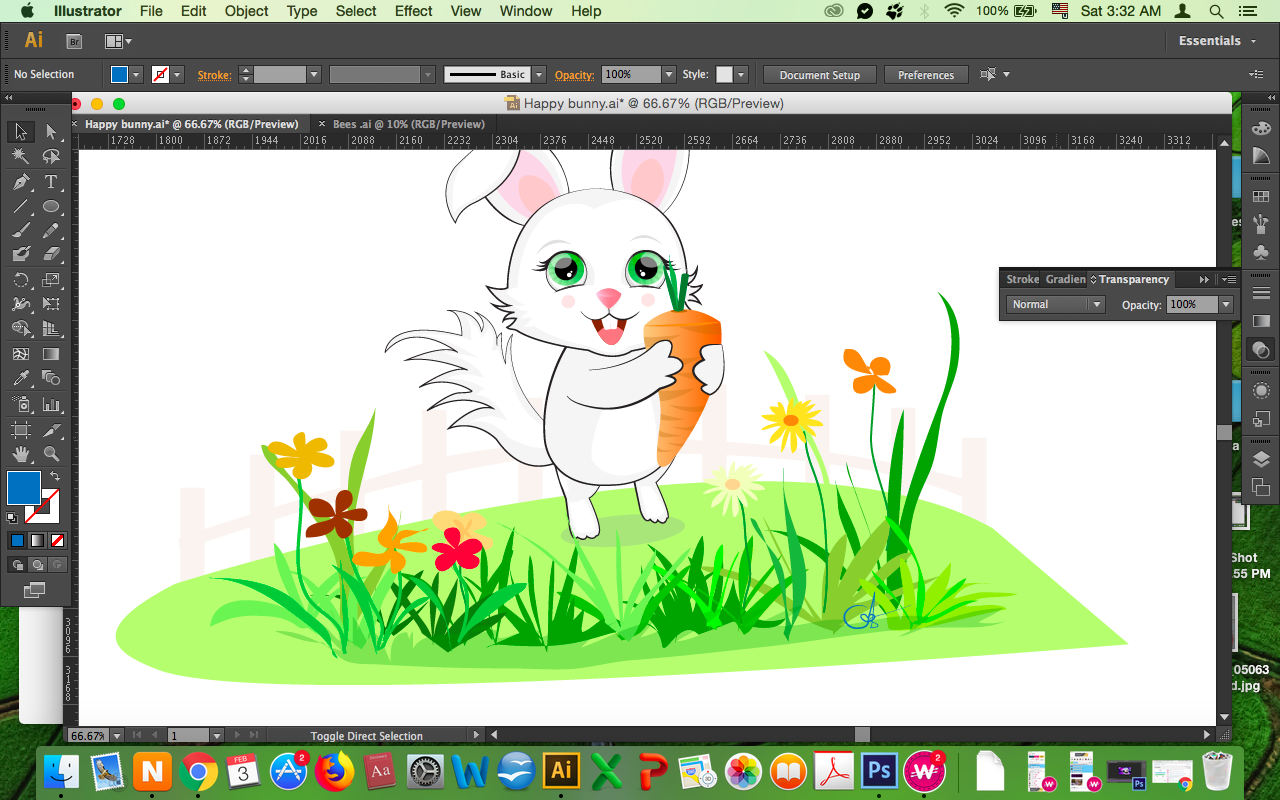Click the Preferences button
The image size is (1280, 800).
point(926,75)
